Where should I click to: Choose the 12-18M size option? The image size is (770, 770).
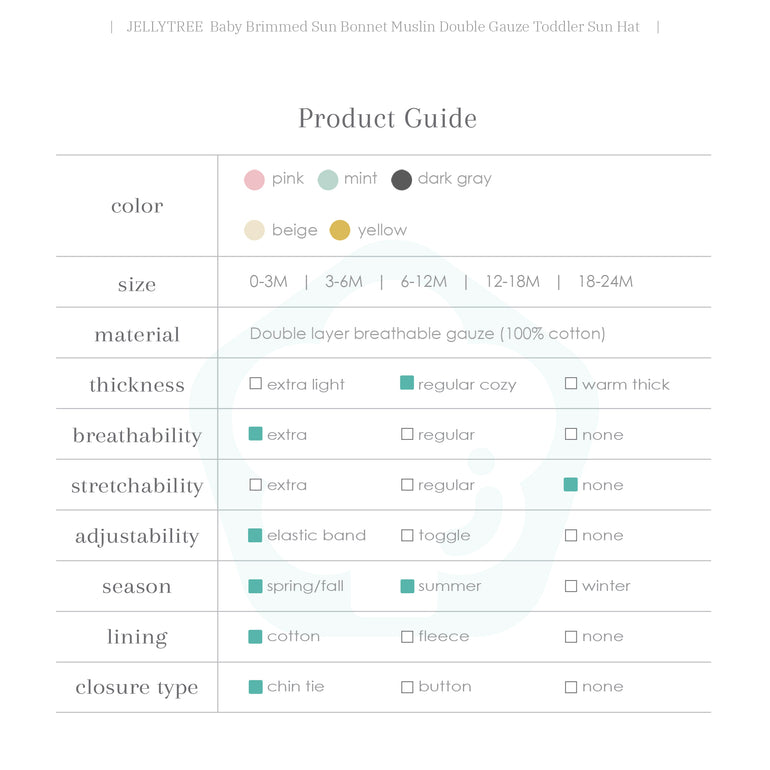[512, 282]
